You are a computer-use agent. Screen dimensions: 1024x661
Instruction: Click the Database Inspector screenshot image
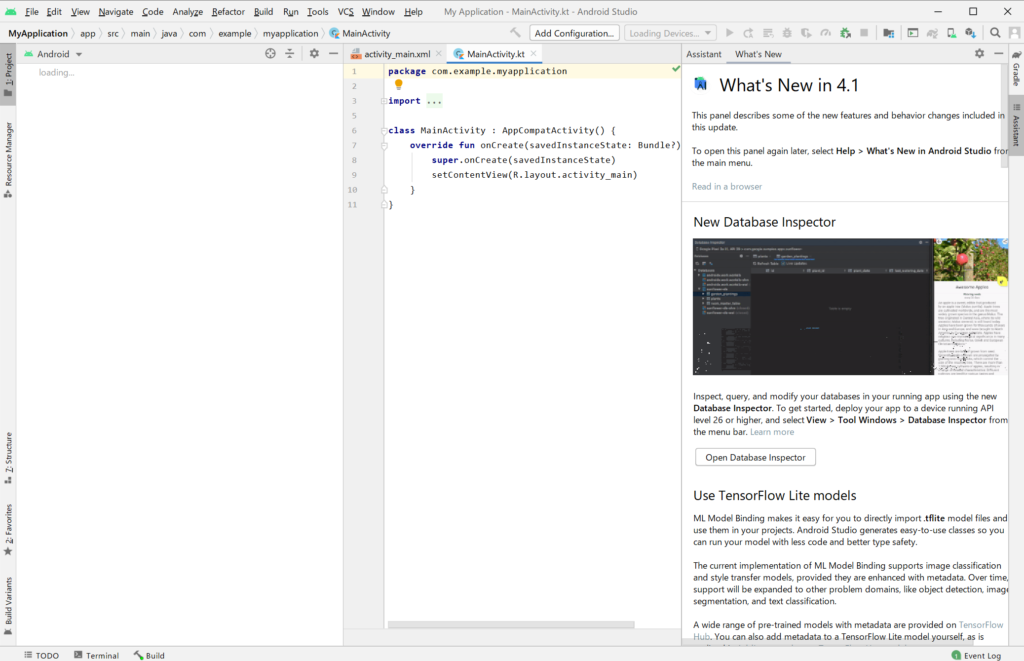click(850, 306)
